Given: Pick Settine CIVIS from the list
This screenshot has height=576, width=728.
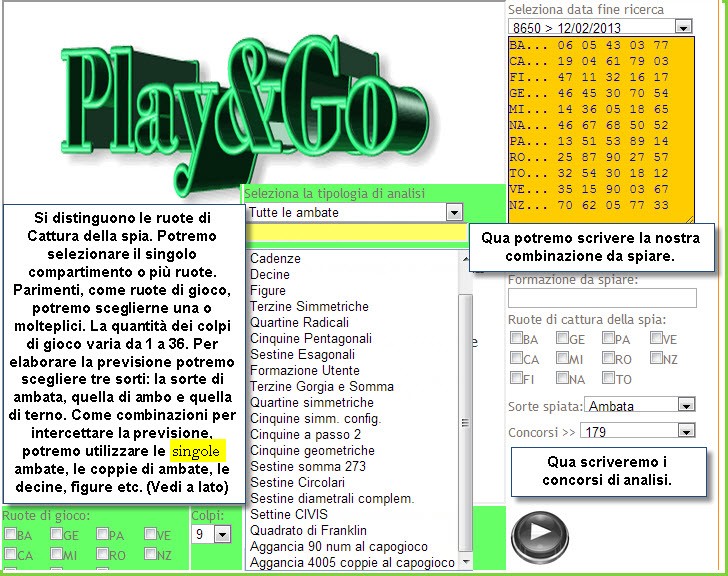Looking at the screenshot, I should pos(289,514).
